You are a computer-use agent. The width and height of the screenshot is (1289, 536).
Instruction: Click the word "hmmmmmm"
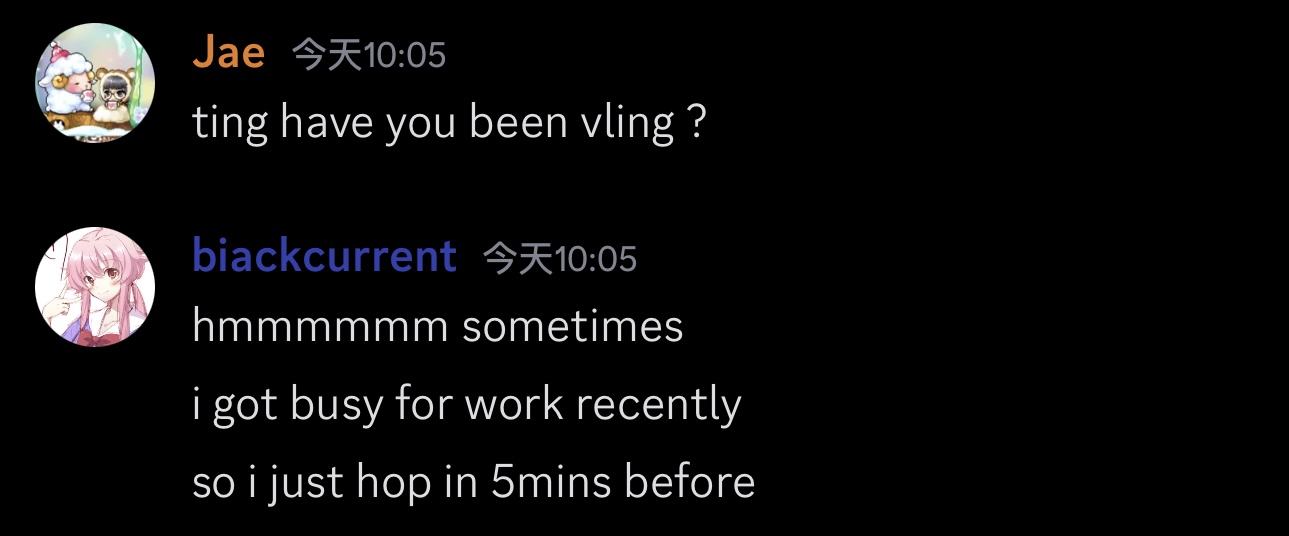tap(319, 327)
